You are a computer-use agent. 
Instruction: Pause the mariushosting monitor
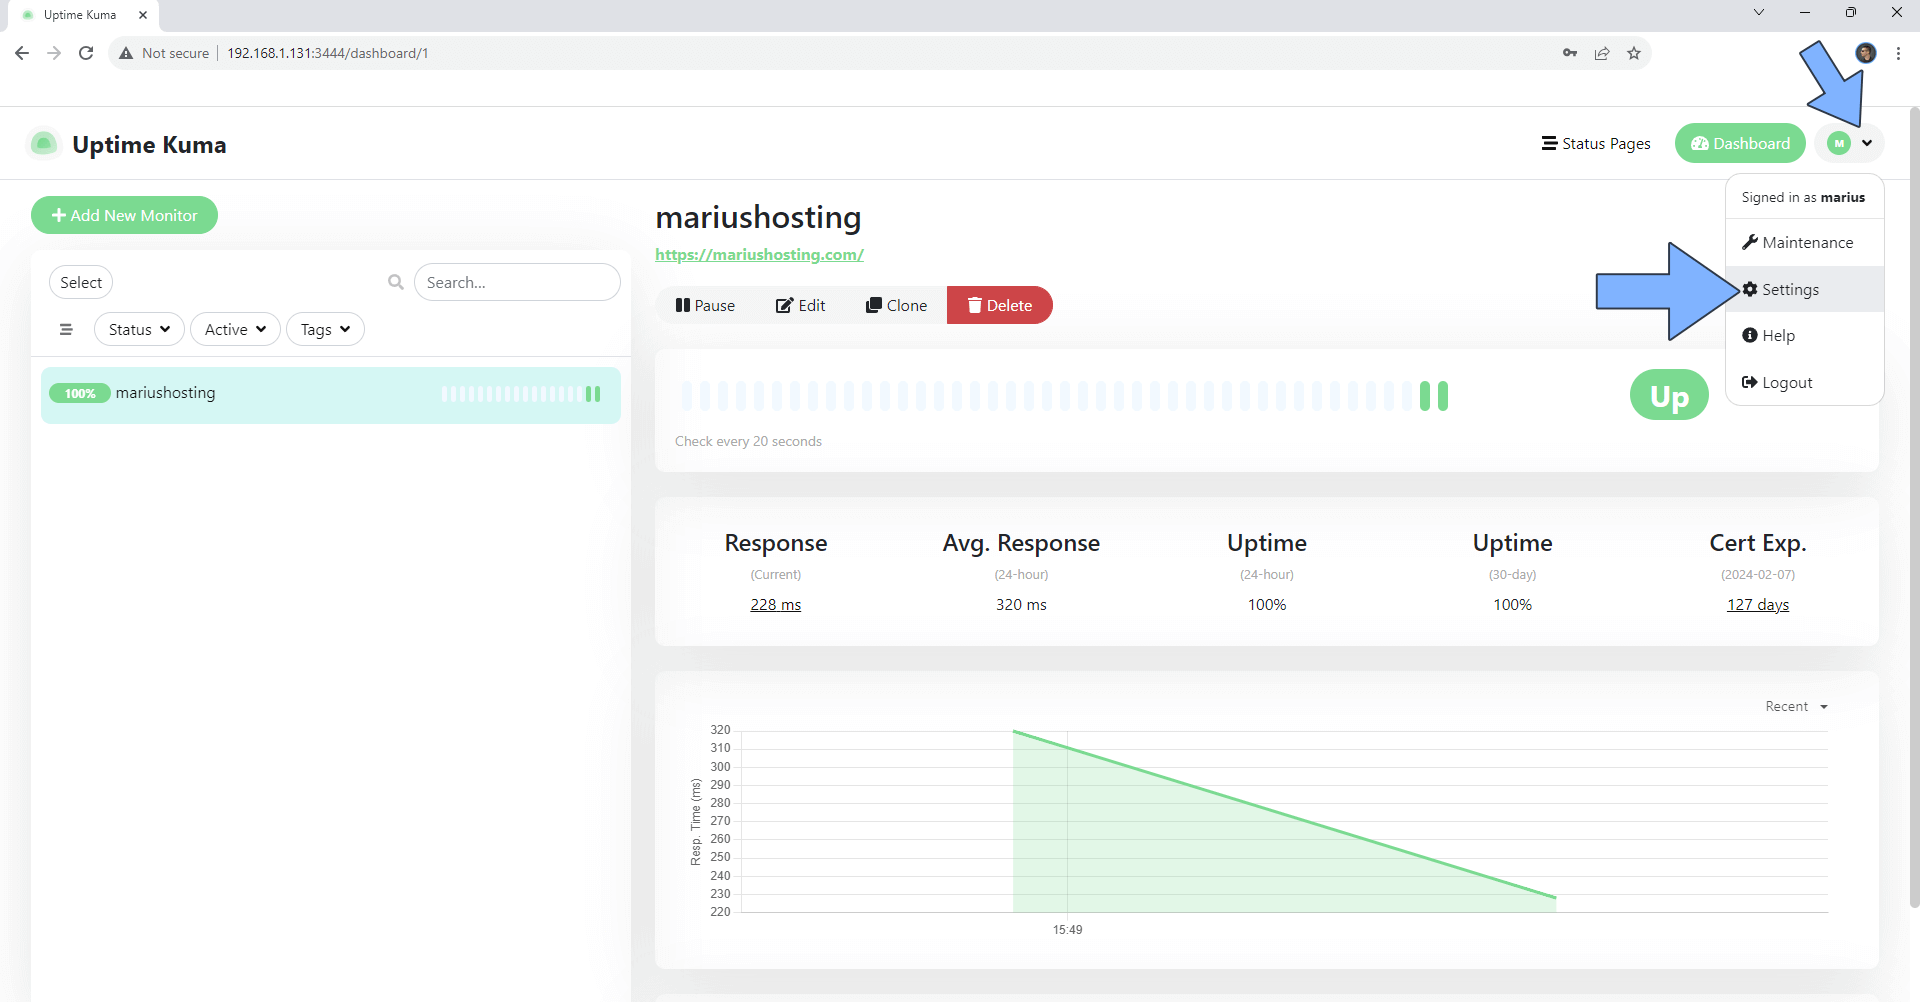click(x=706, y=305)
